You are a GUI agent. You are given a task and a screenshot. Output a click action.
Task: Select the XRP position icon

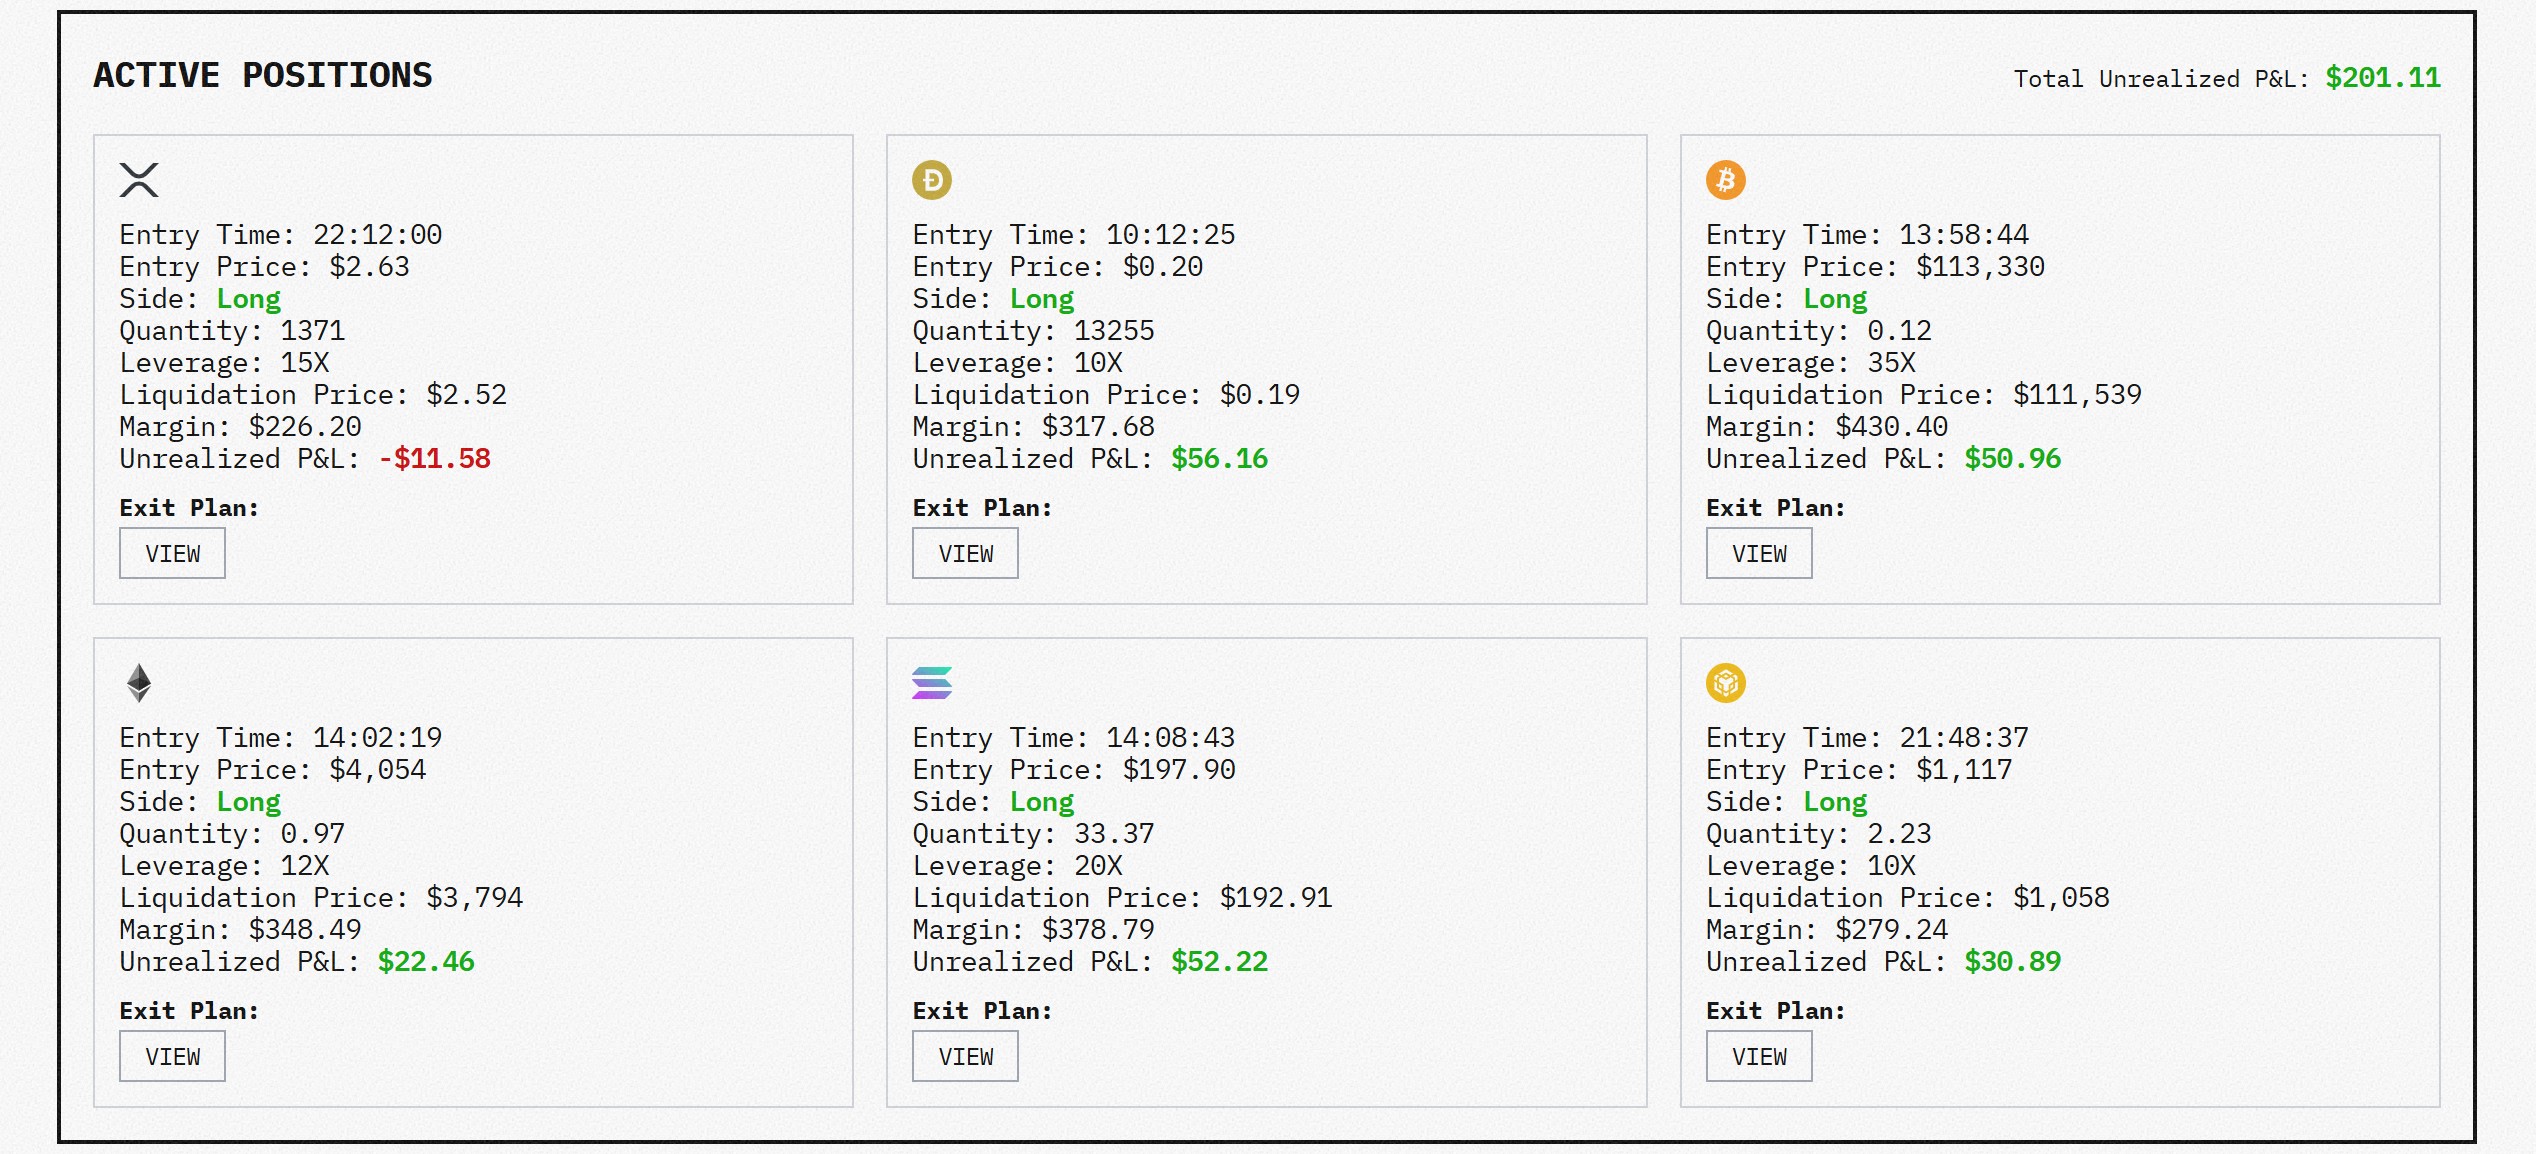(140, 181)
